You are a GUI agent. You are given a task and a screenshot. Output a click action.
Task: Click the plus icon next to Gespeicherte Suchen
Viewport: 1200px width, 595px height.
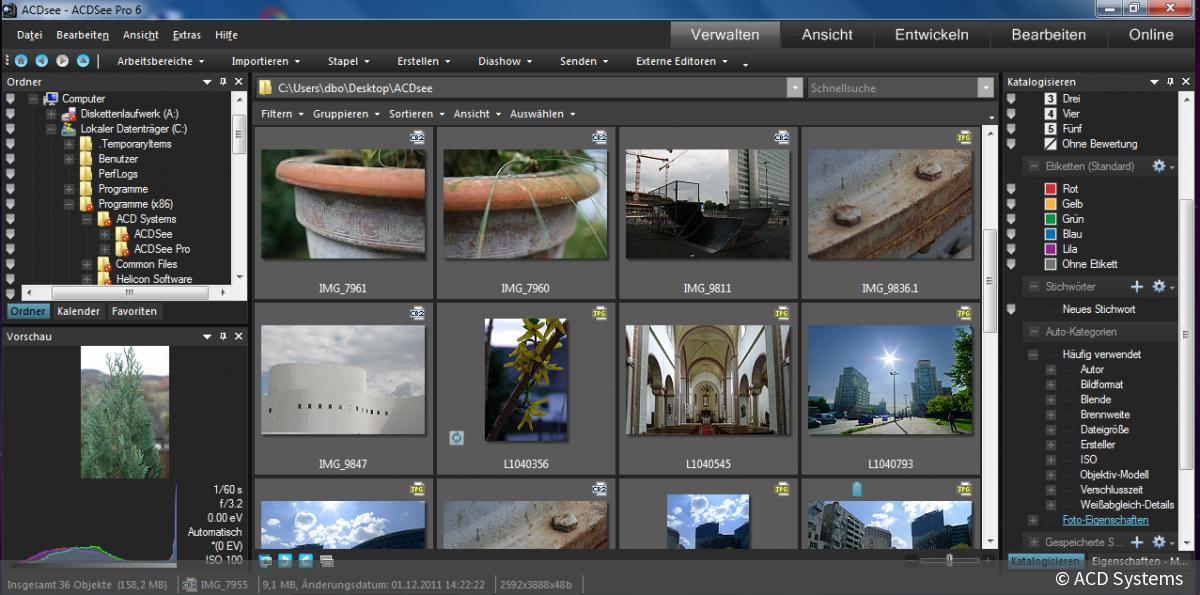tap(1136, 542)
